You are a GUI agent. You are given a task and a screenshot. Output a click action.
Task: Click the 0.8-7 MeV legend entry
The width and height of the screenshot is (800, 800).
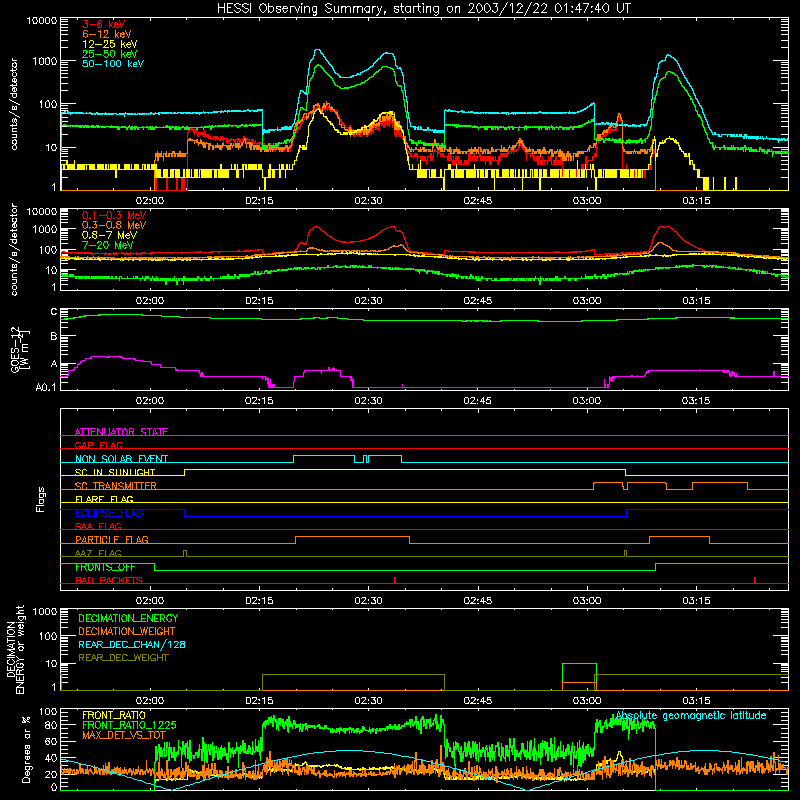coord(109,235)
